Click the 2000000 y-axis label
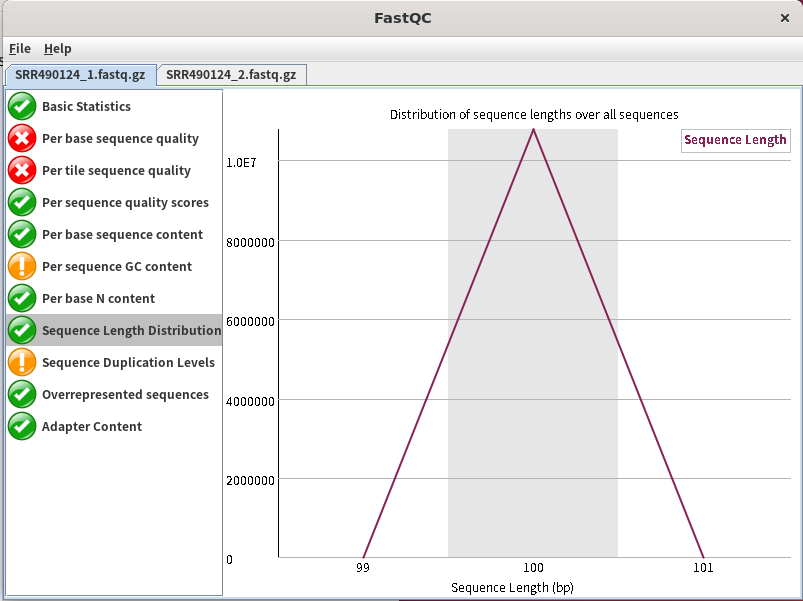Viewport: 803px width, 601px height. (250, 481)
